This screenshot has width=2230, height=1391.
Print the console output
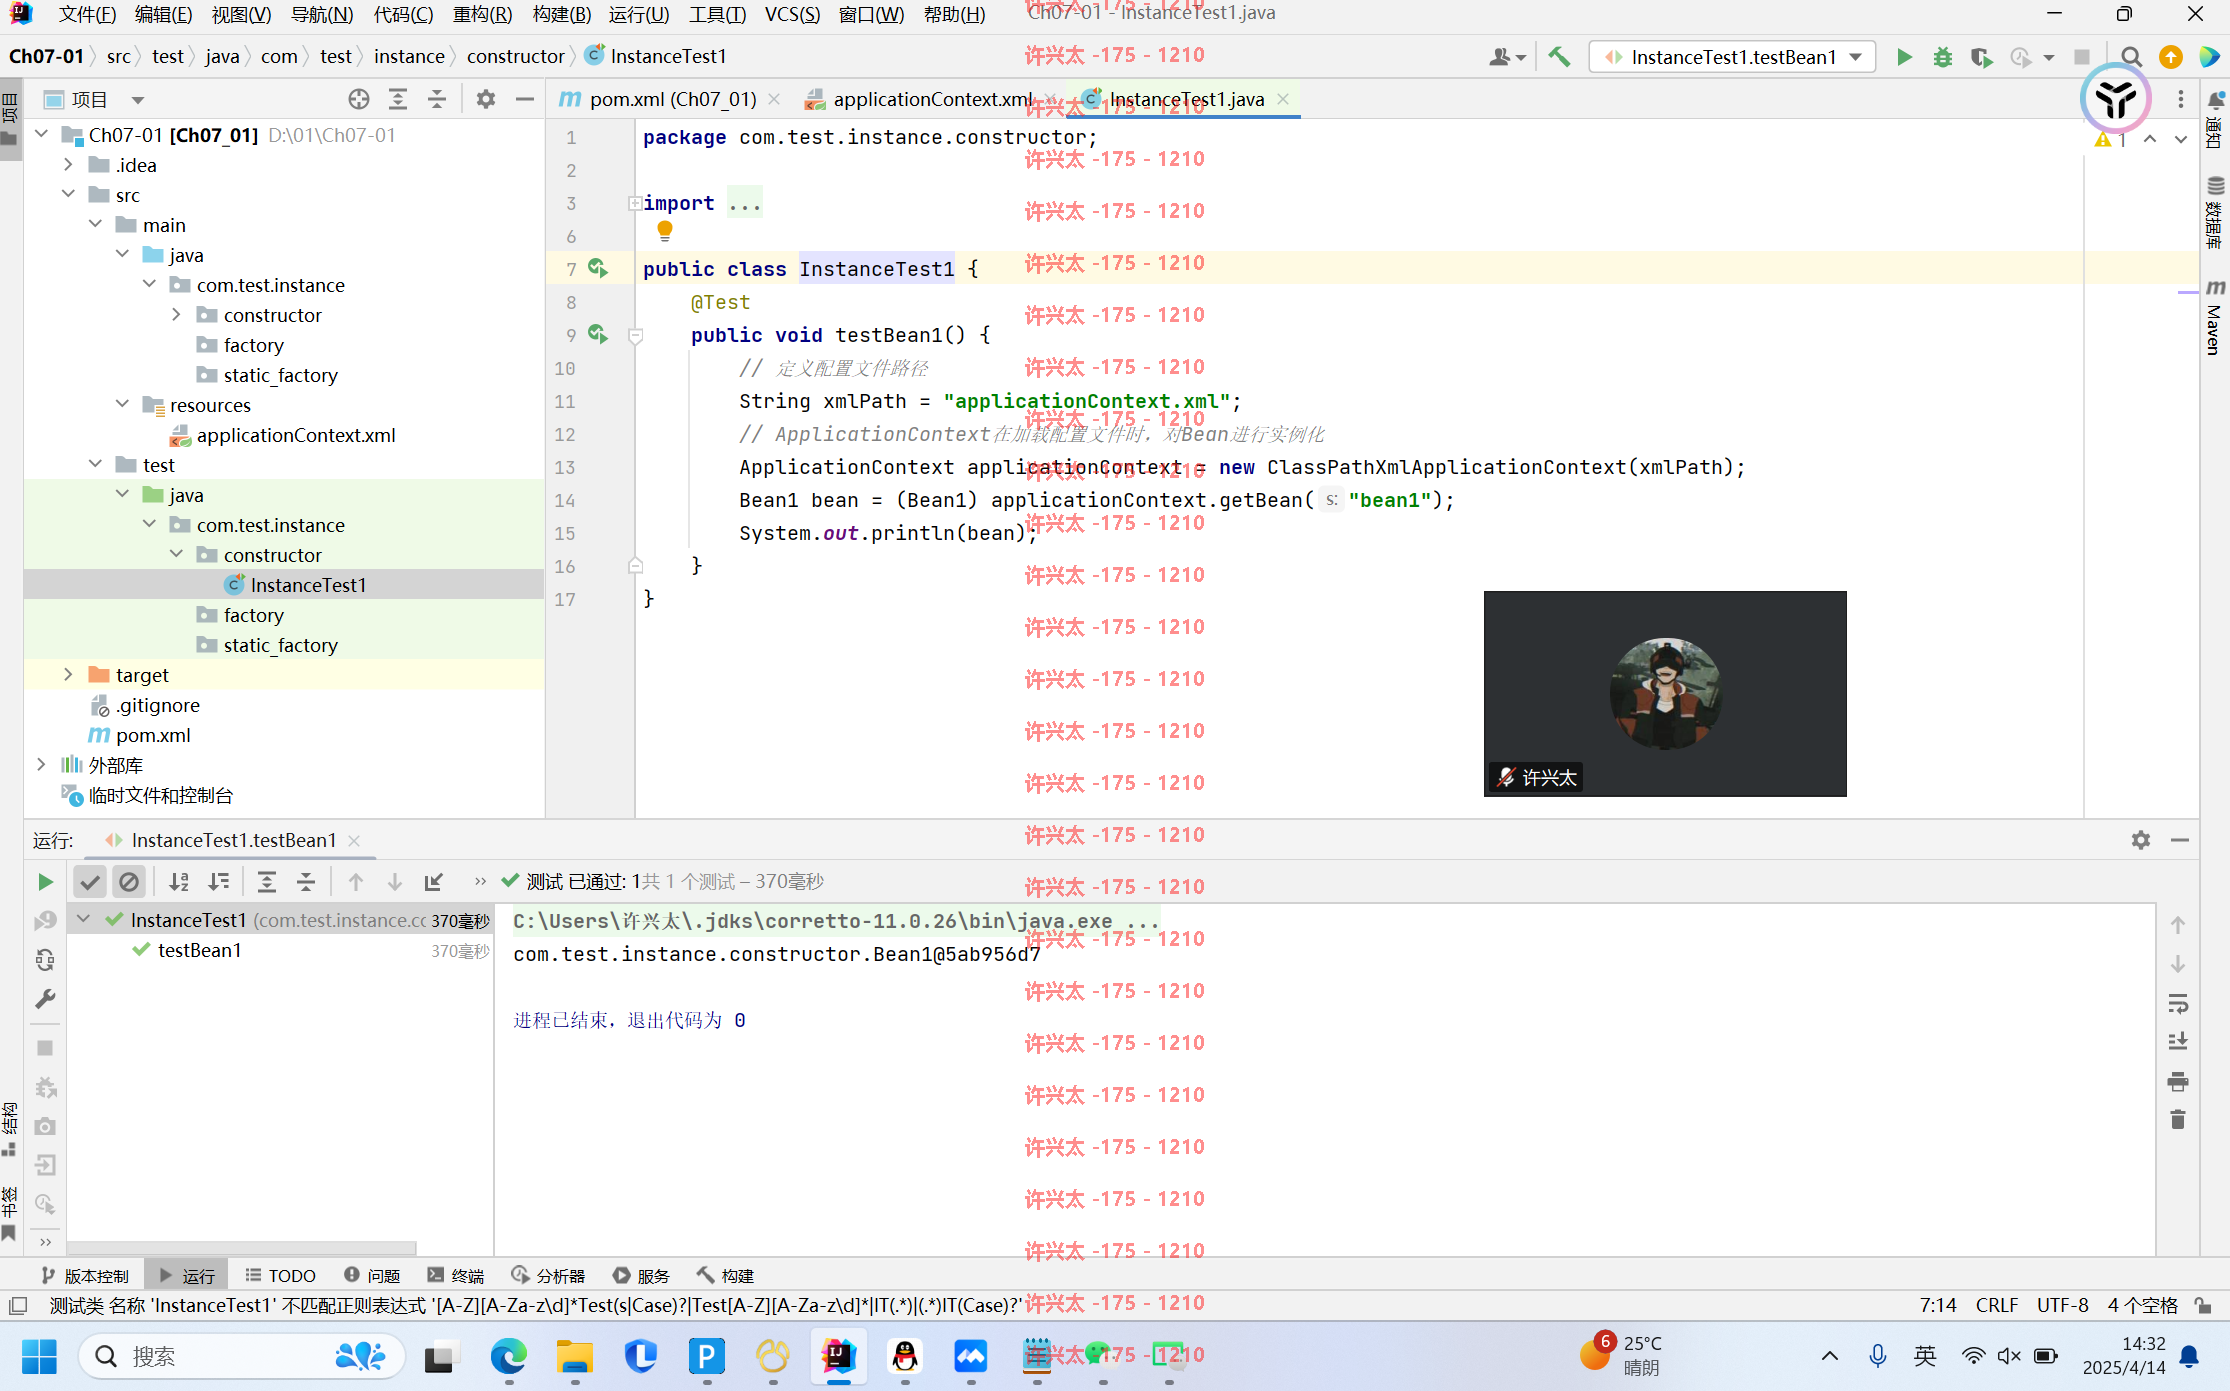[2178, 1081]
